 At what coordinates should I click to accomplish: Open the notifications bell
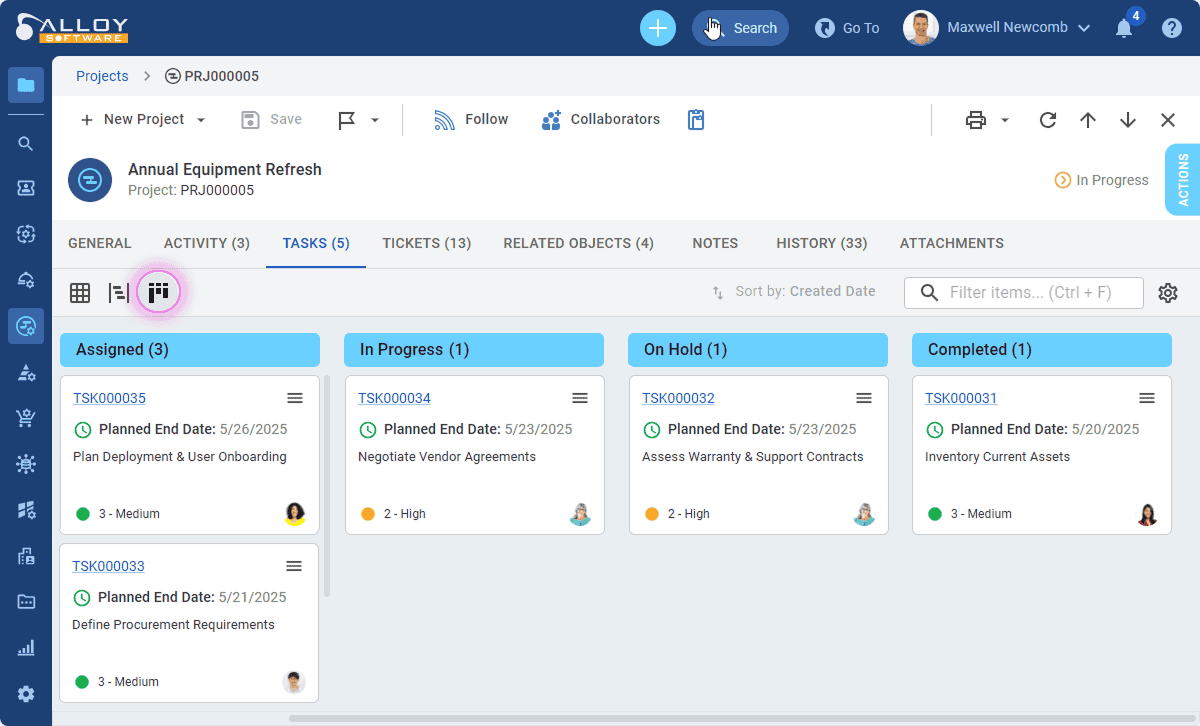(1124, 28)
